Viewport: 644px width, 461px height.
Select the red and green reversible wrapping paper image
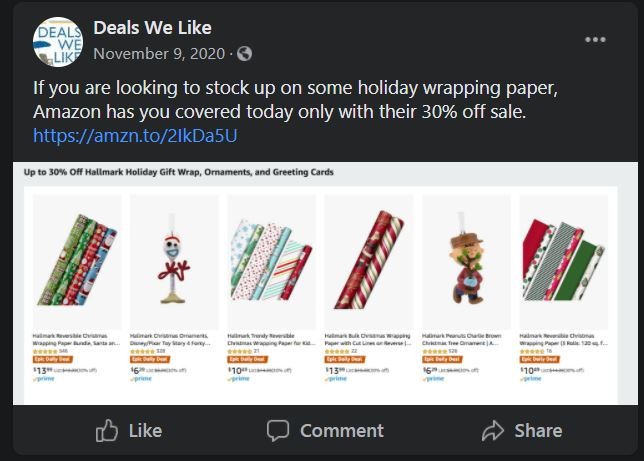point(564,260)
